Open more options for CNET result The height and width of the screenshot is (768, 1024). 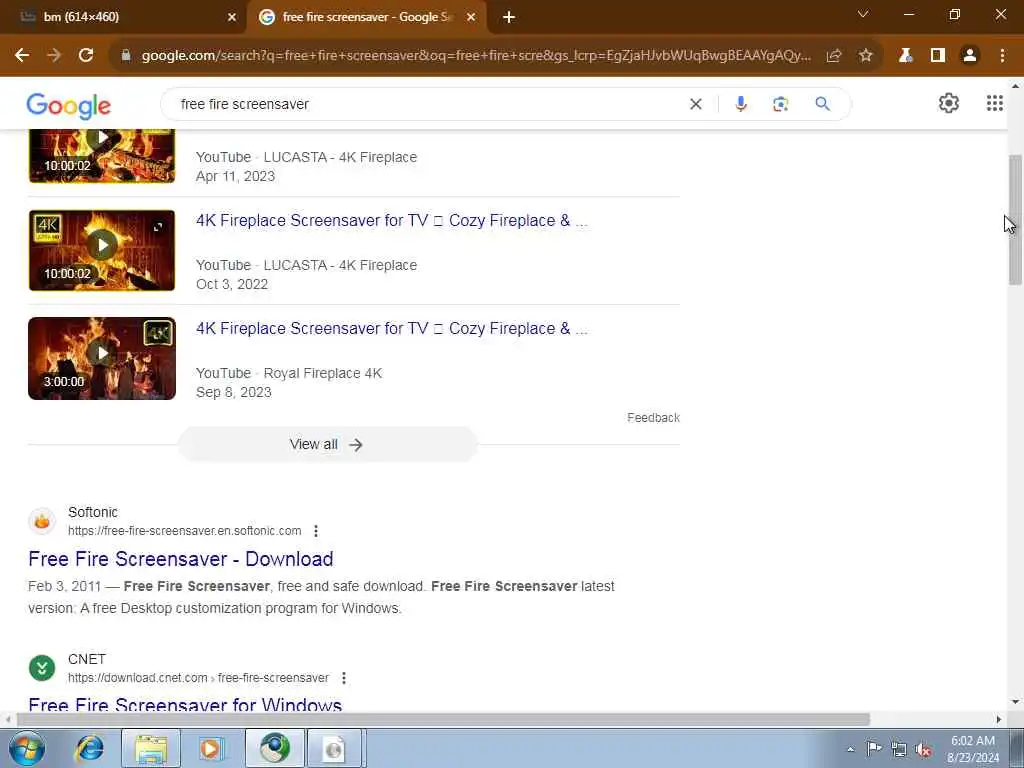pos(344,678)
